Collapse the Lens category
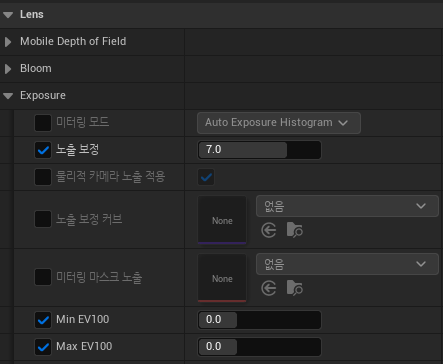Image resolution: width=443 pixels, height=364 pixels. [8, 15]
